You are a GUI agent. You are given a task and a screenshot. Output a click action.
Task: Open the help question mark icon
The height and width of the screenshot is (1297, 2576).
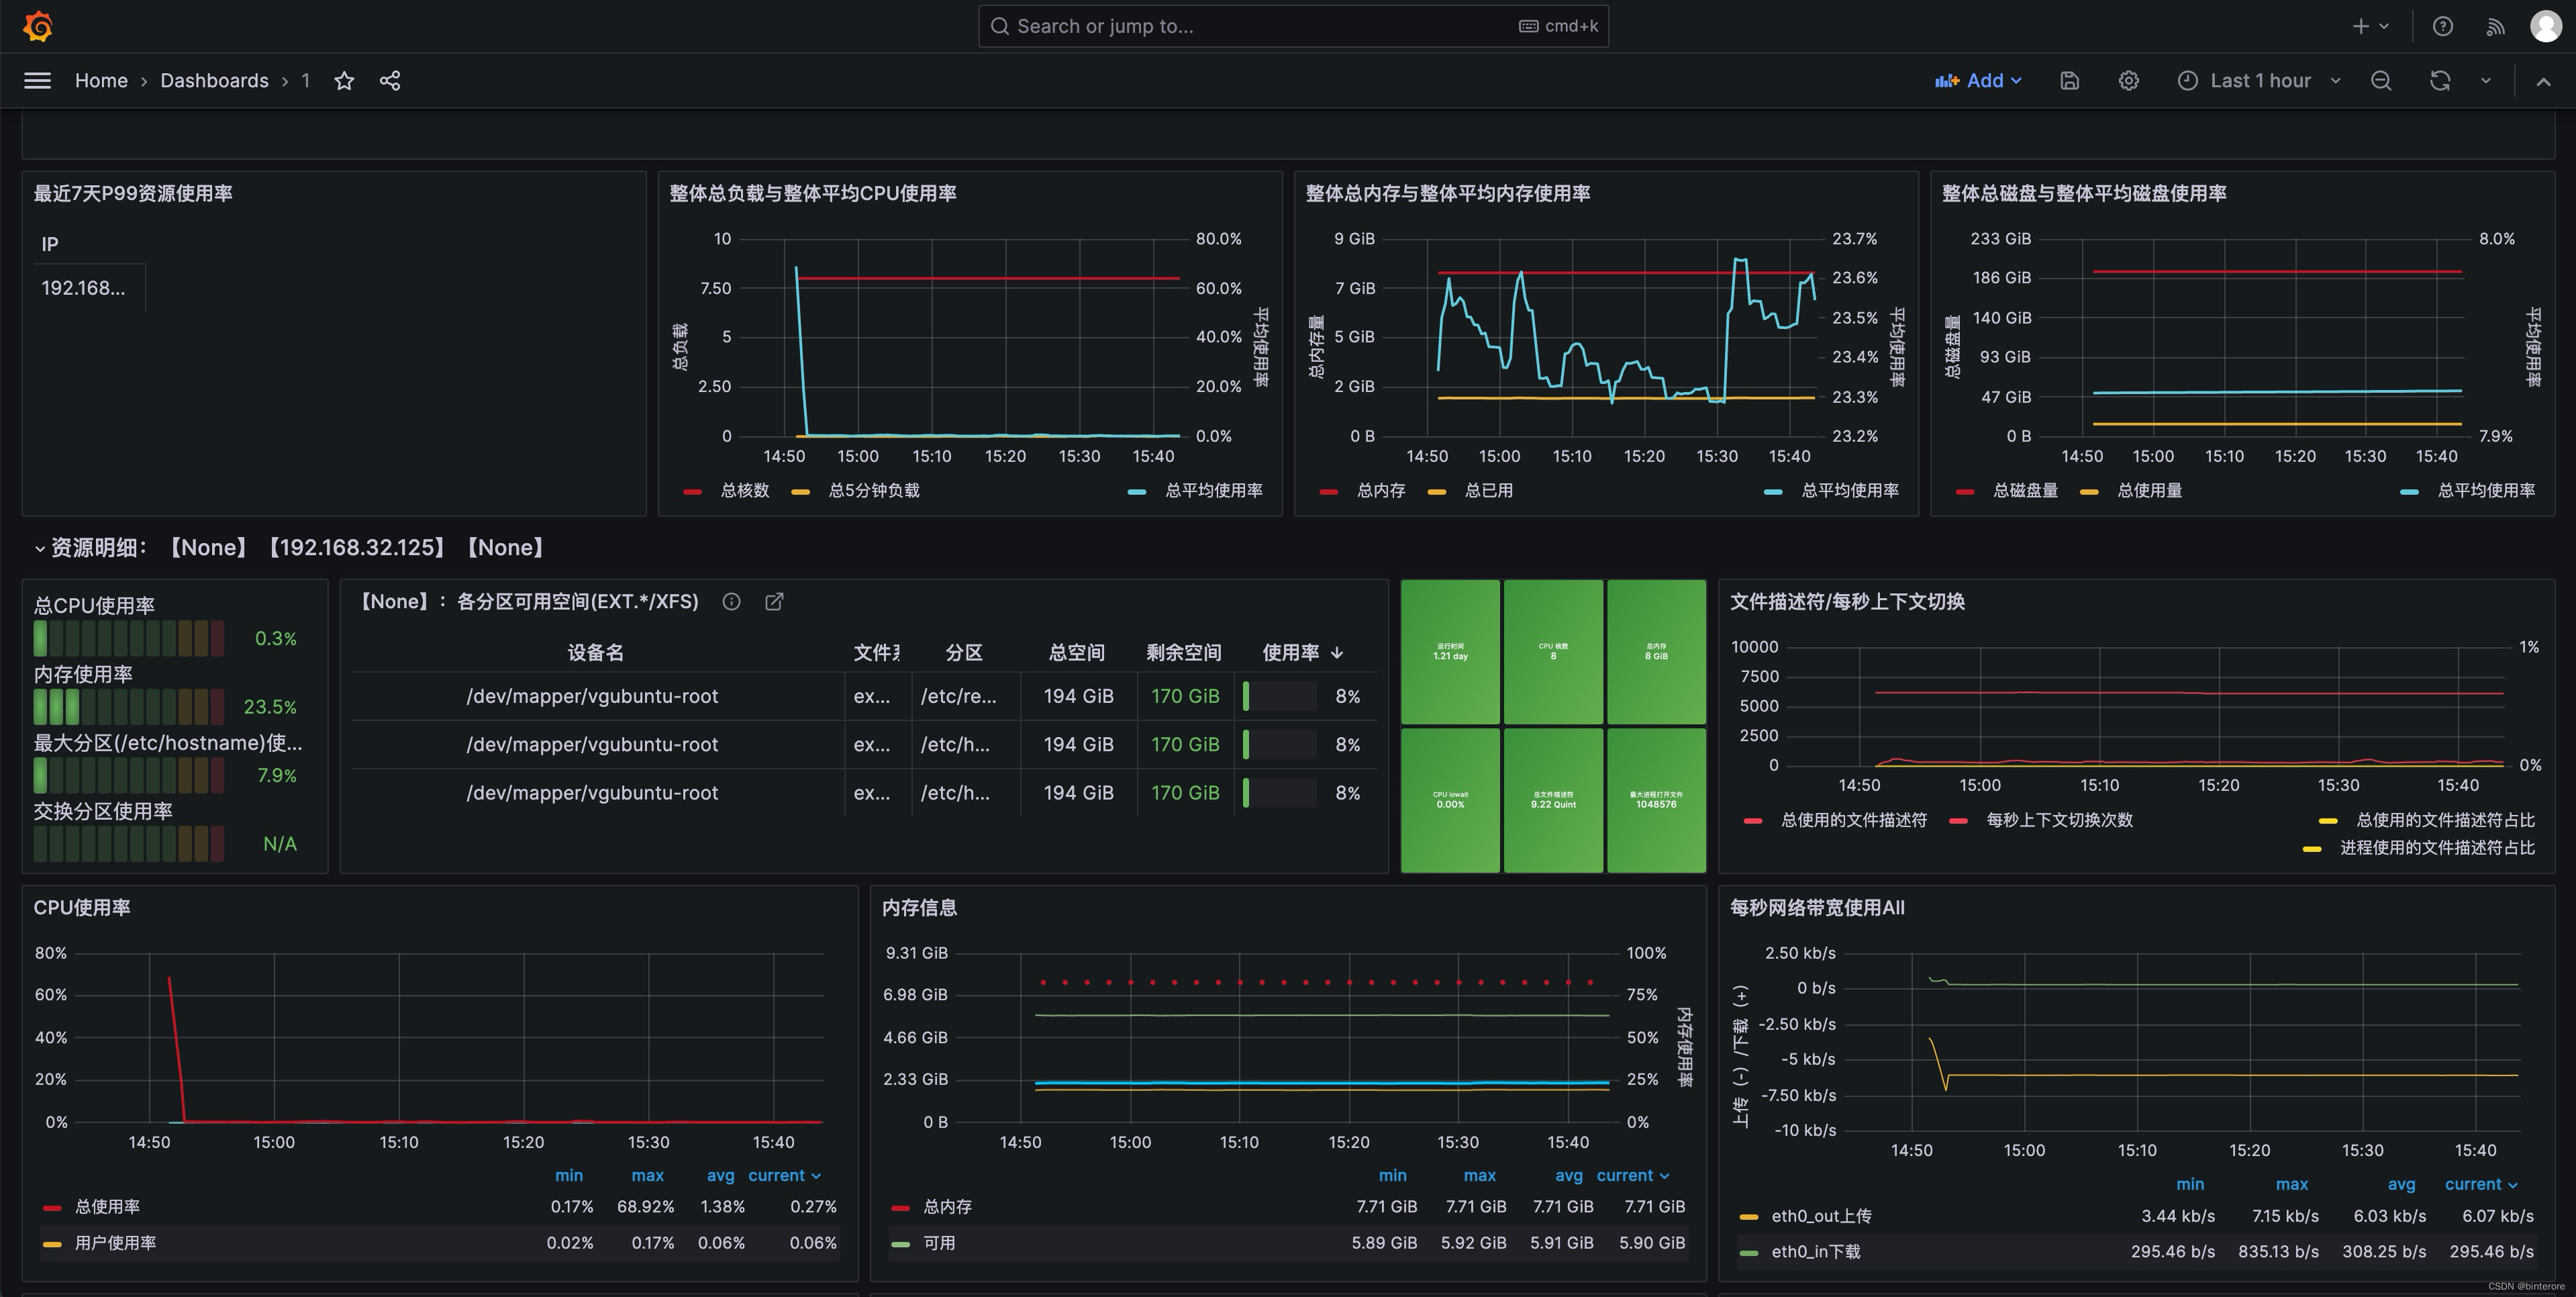click(2442, 27)
